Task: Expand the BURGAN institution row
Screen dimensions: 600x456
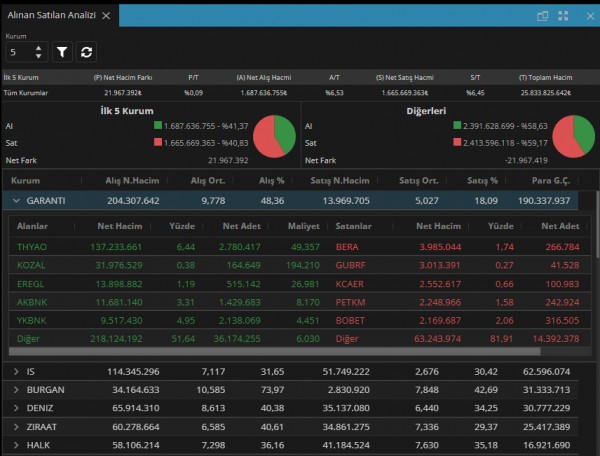Action: pyautogui.click(x=16, y=390)
